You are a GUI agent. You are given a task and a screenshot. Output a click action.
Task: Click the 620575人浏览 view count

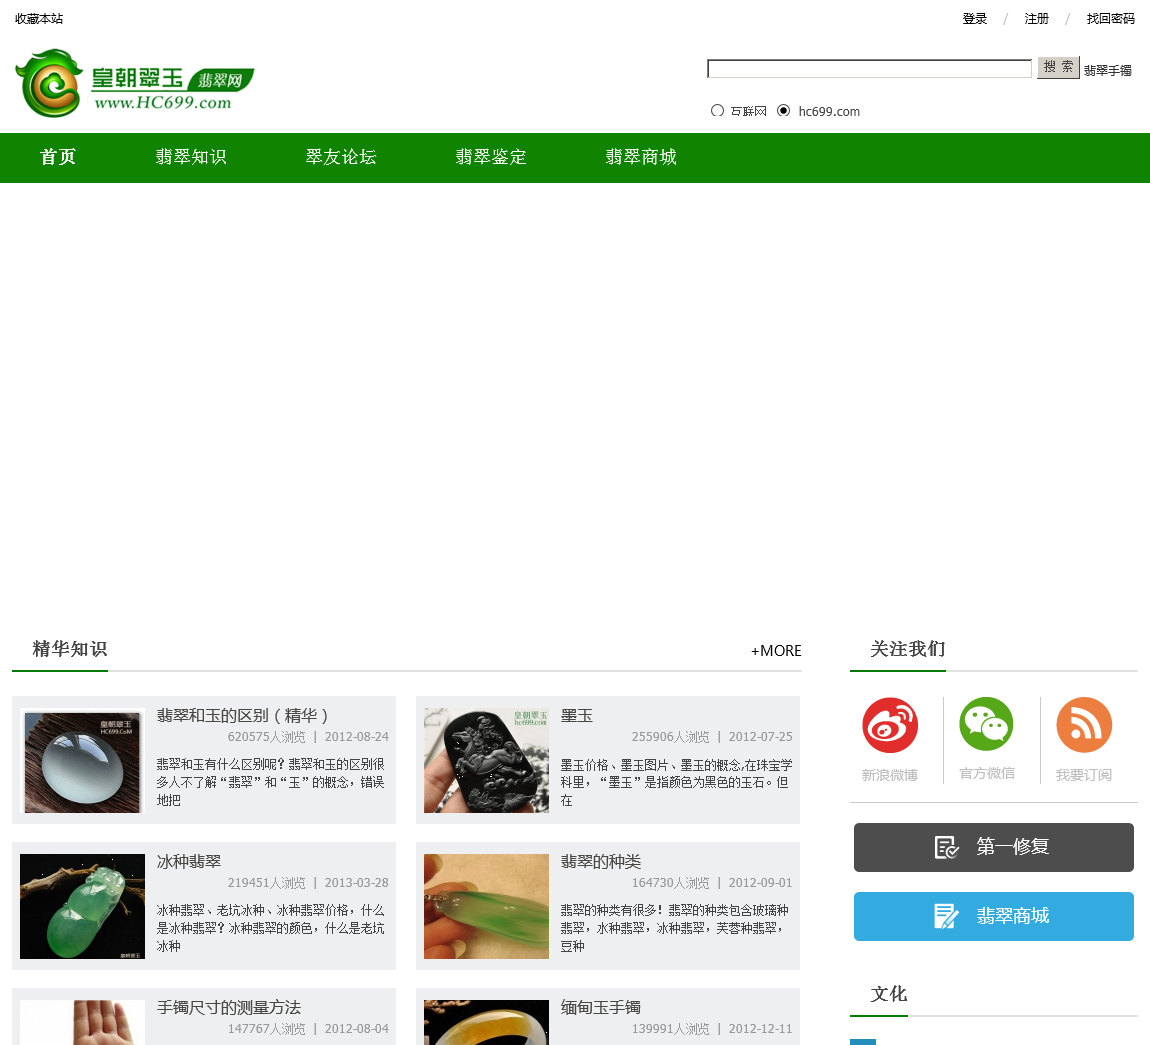tap(266, 737)
